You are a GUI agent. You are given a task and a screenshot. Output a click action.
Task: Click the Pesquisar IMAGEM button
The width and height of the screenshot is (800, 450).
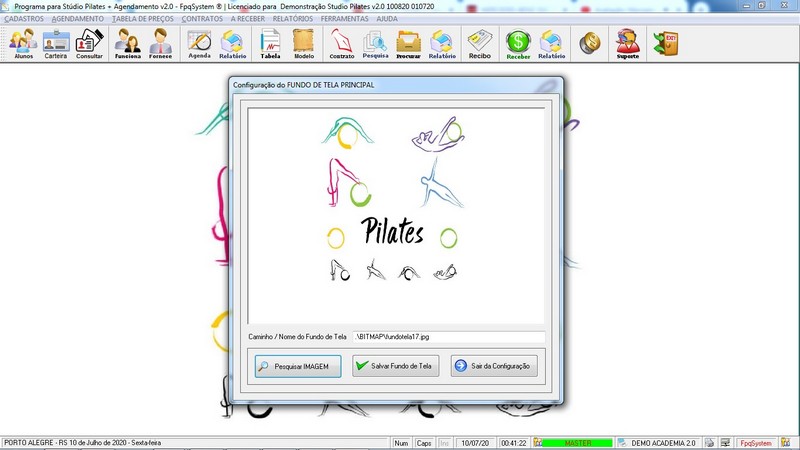click(x=298, y=366)
